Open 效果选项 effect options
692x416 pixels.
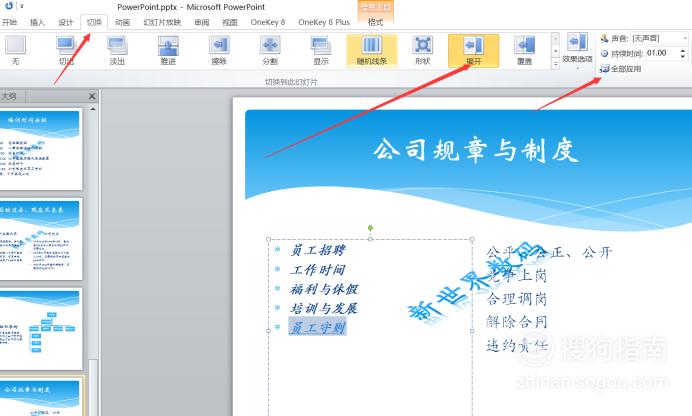(x=577, y=51)
